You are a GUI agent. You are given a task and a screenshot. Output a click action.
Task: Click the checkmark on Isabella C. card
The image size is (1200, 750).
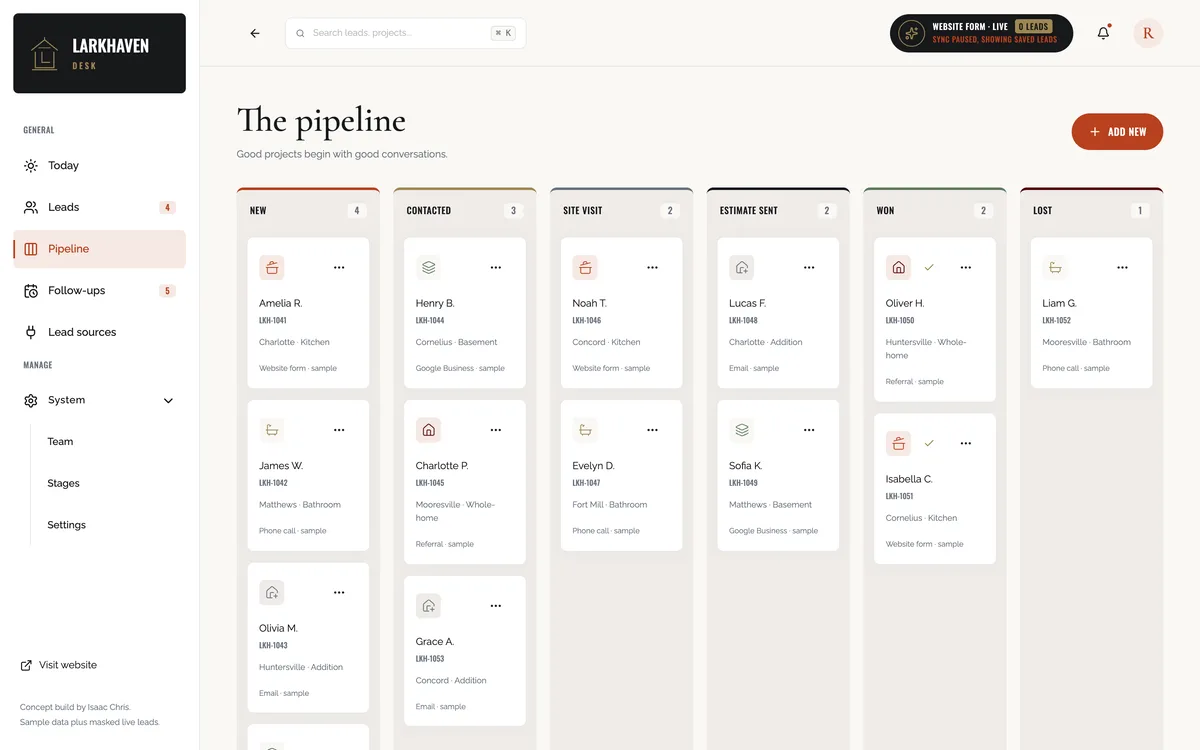click(929, 443)
